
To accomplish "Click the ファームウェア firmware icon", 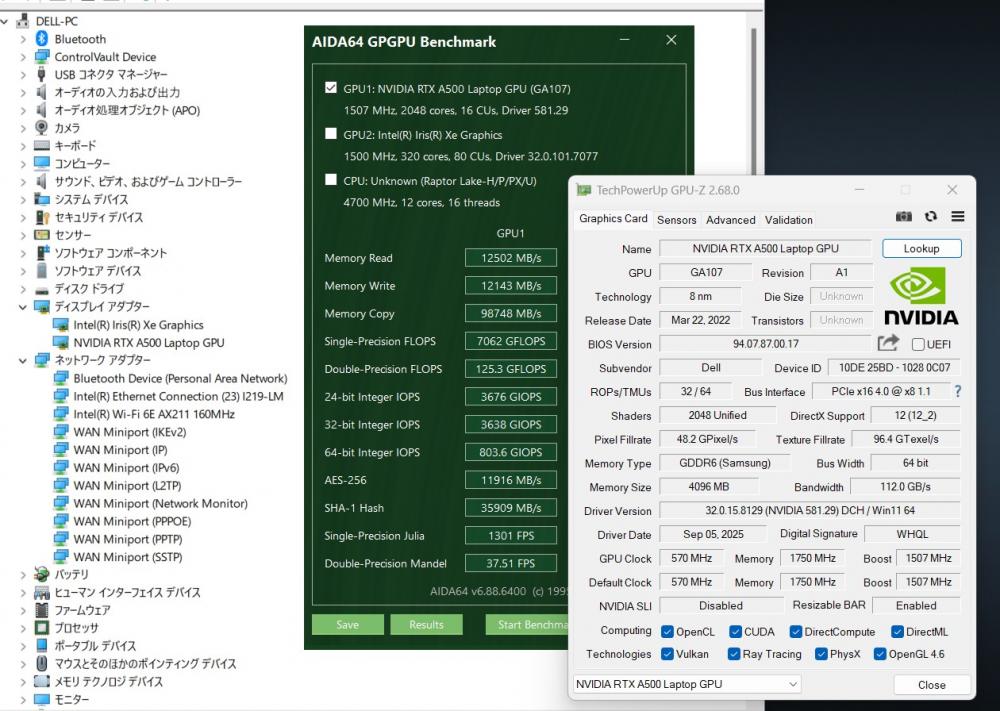I will coord(41,610).
